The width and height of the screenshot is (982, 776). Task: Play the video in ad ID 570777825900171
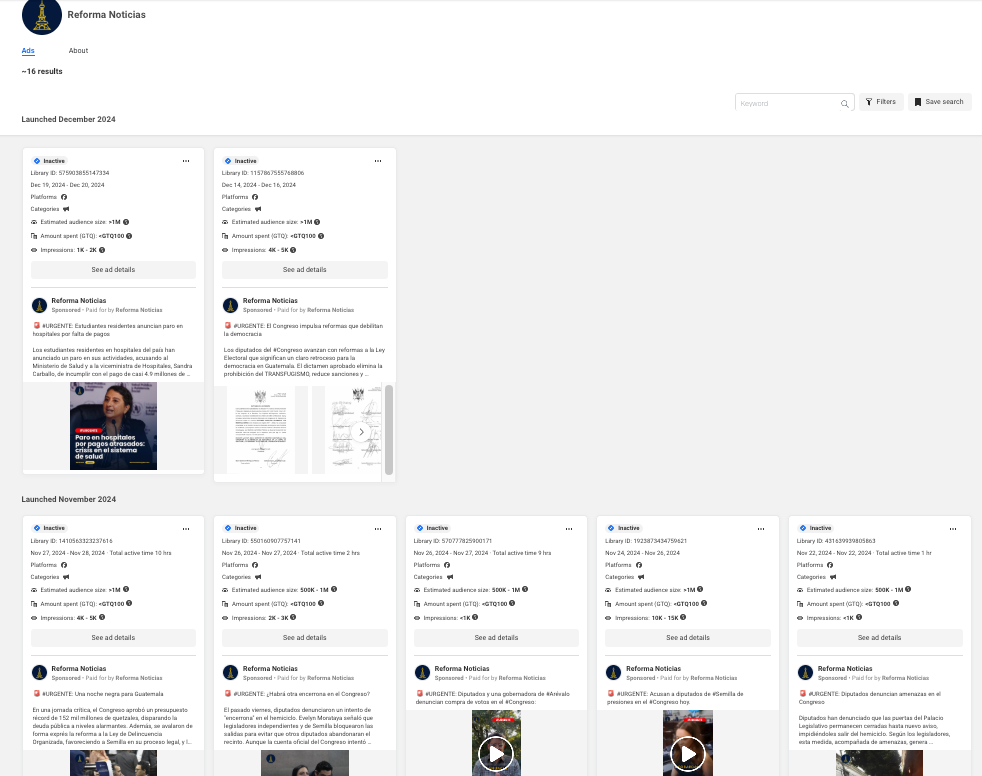496,754
